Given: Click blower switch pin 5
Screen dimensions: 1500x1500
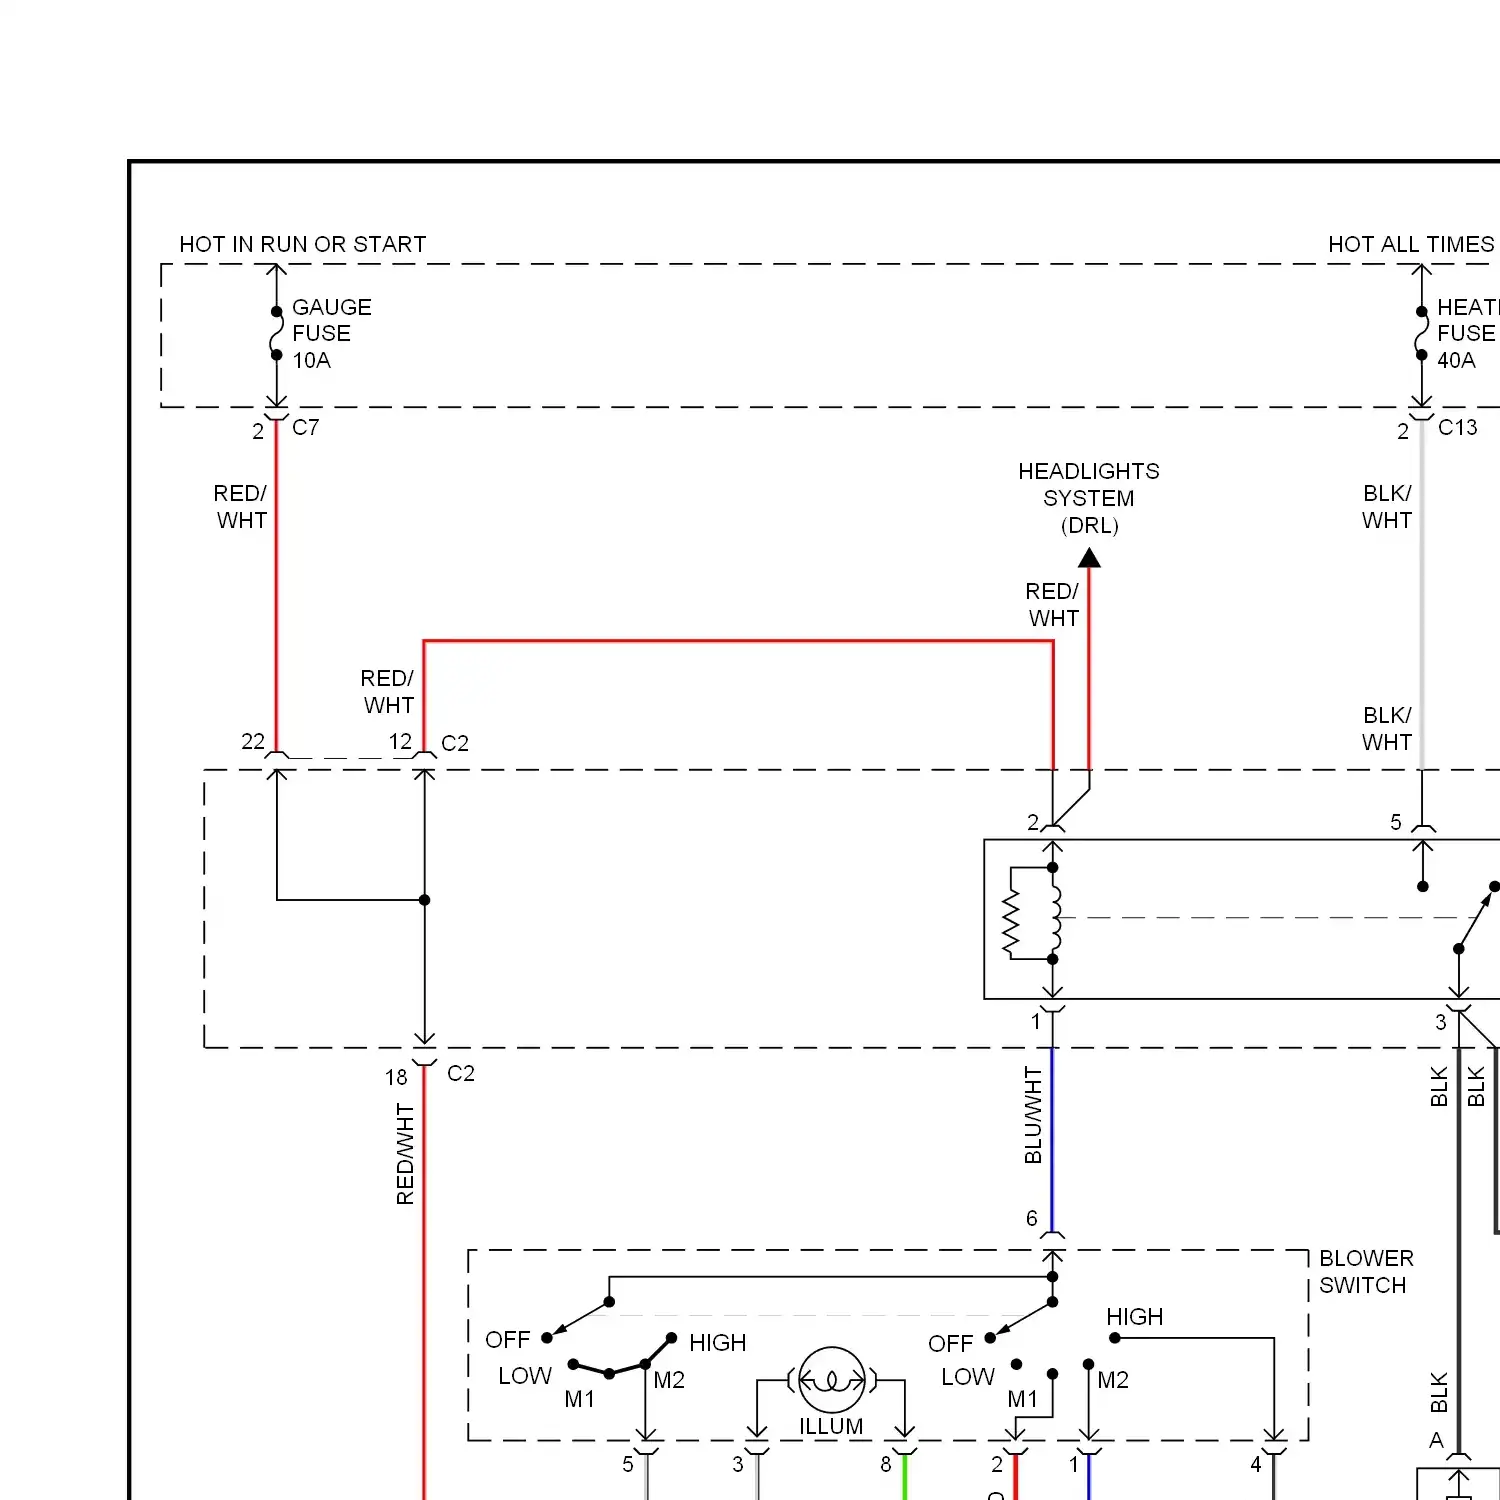Looking at the screenshot, I should (627, 1464).
